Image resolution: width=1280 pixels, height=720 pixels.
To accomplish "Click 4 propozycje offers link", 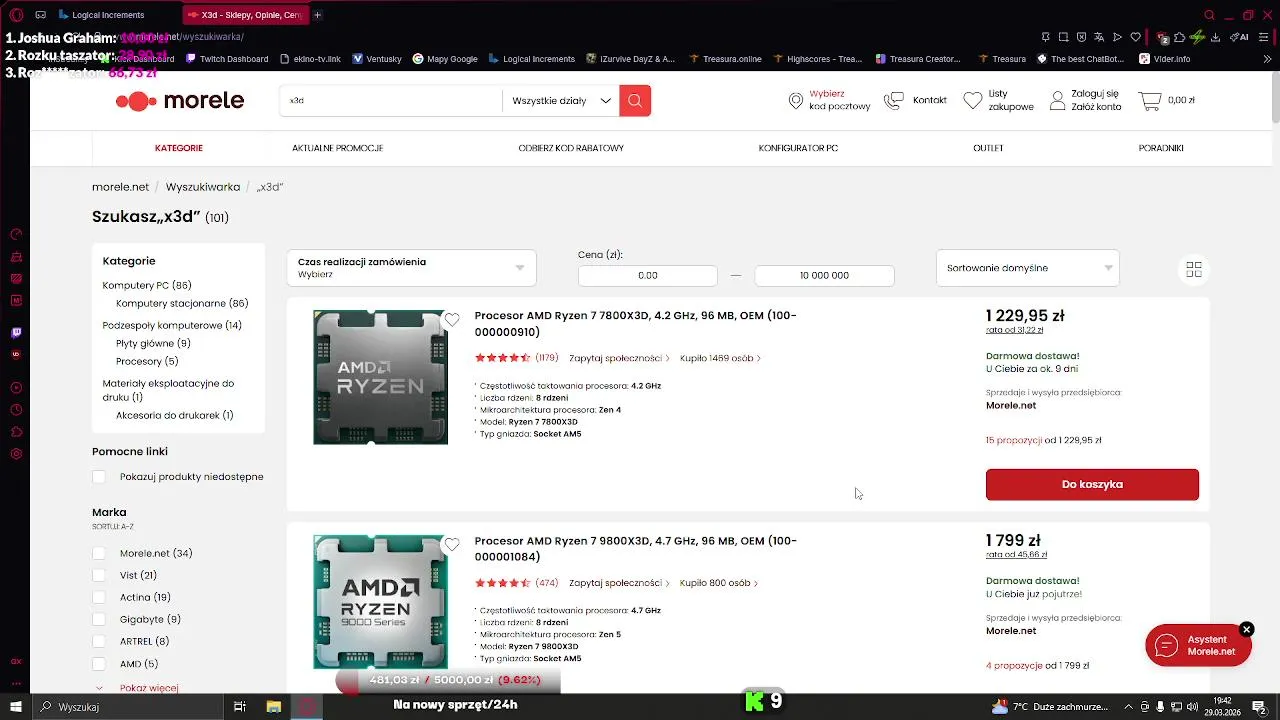I will [1014, 665].
